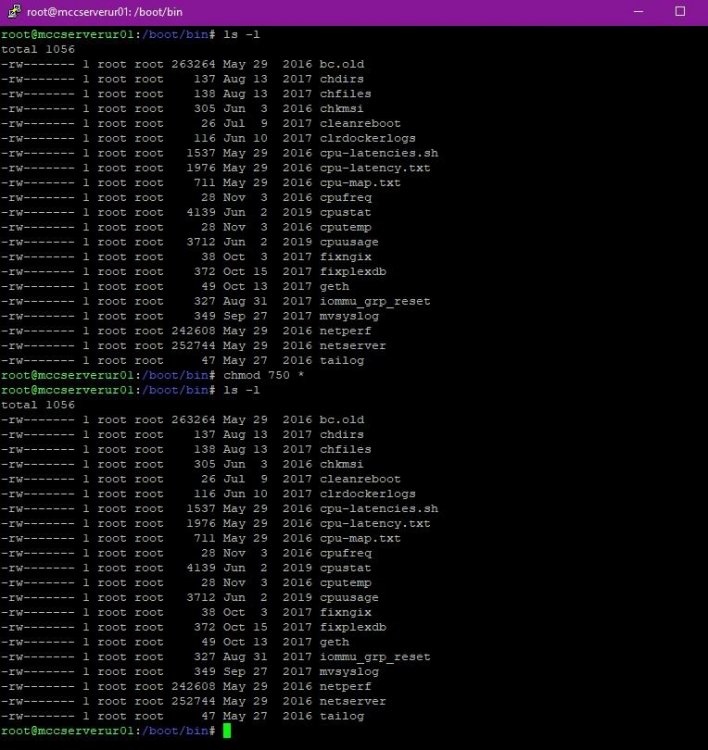Select cleanreboot in the listing after chmod
708x750 pixels.
pos(360,479)
